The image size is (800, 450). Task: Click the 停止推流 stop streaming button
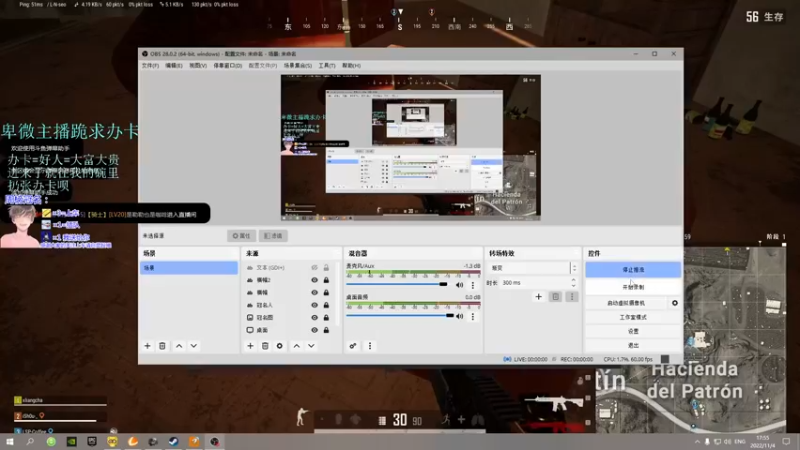633,270
